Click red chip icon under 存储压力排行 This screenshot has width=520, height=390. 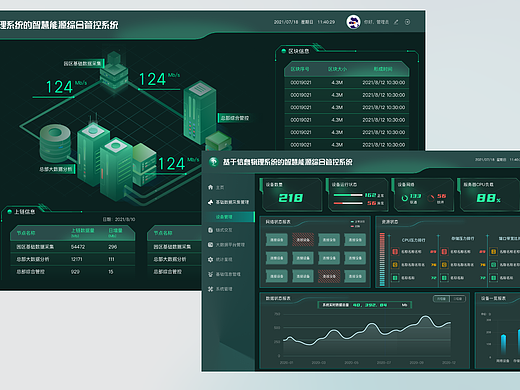tap(444, 251)
